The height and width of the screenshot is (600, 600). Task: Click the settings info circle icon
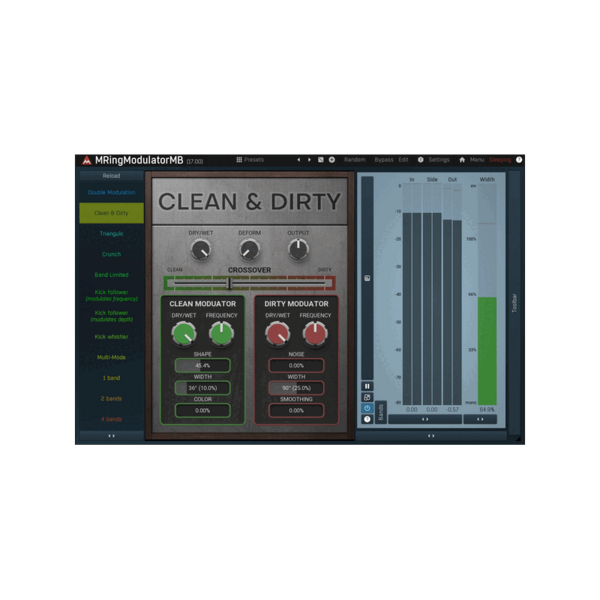pyautogui.click(x=421, y=160)
